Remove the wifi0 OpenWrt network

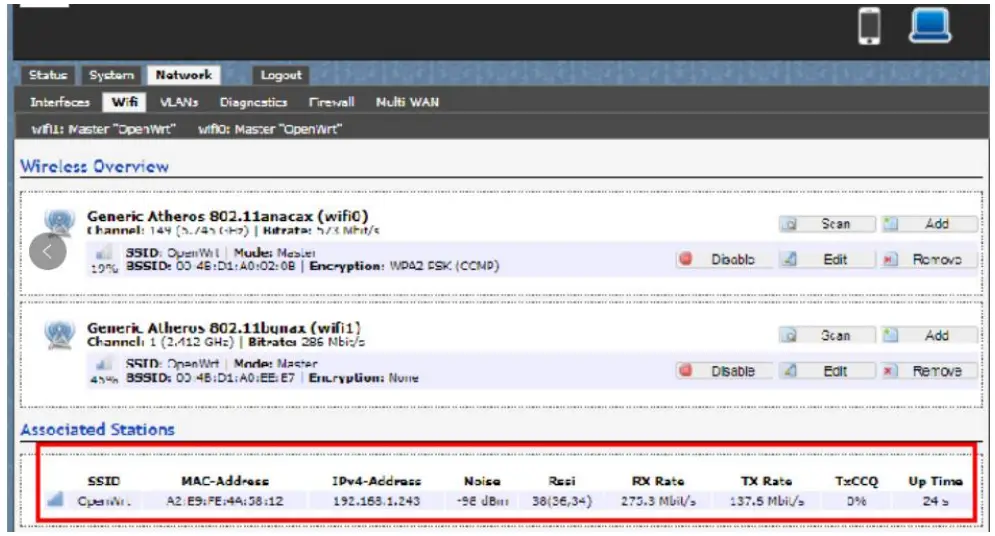(929, 259)
